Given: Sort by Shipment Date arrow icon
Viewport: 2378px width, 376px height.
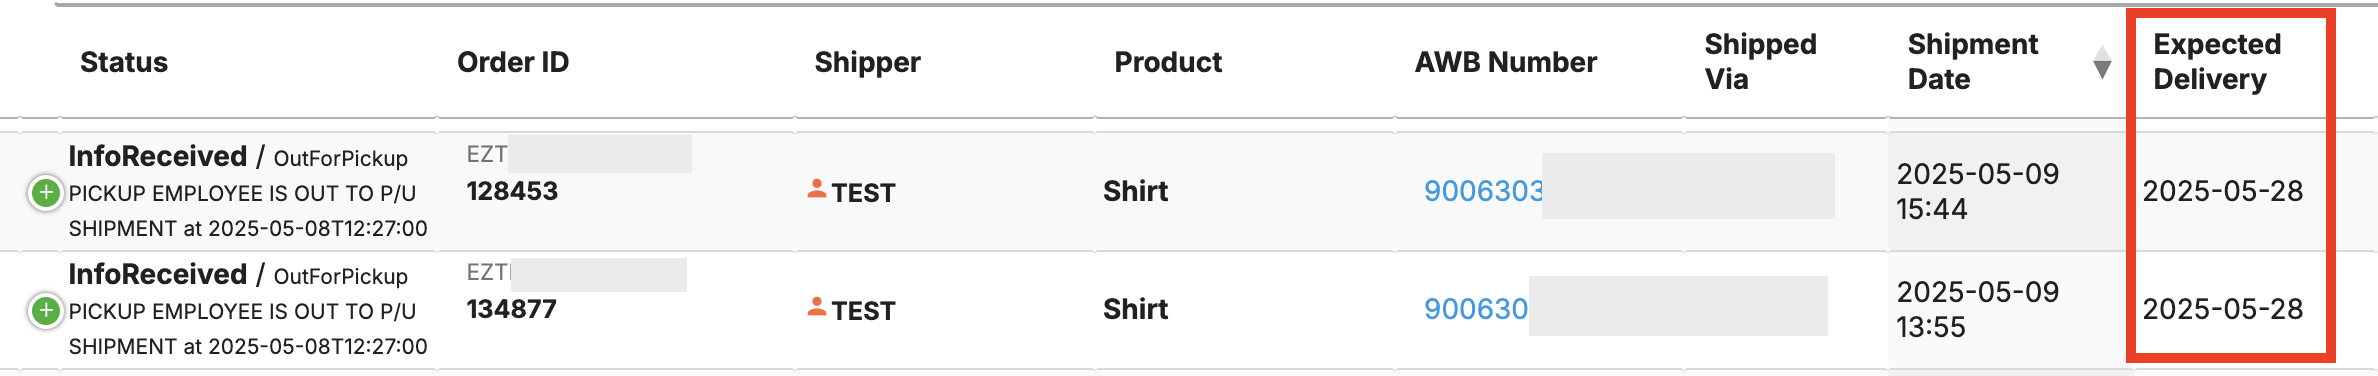Looking at the screenshot, I should click(2102, 62).
